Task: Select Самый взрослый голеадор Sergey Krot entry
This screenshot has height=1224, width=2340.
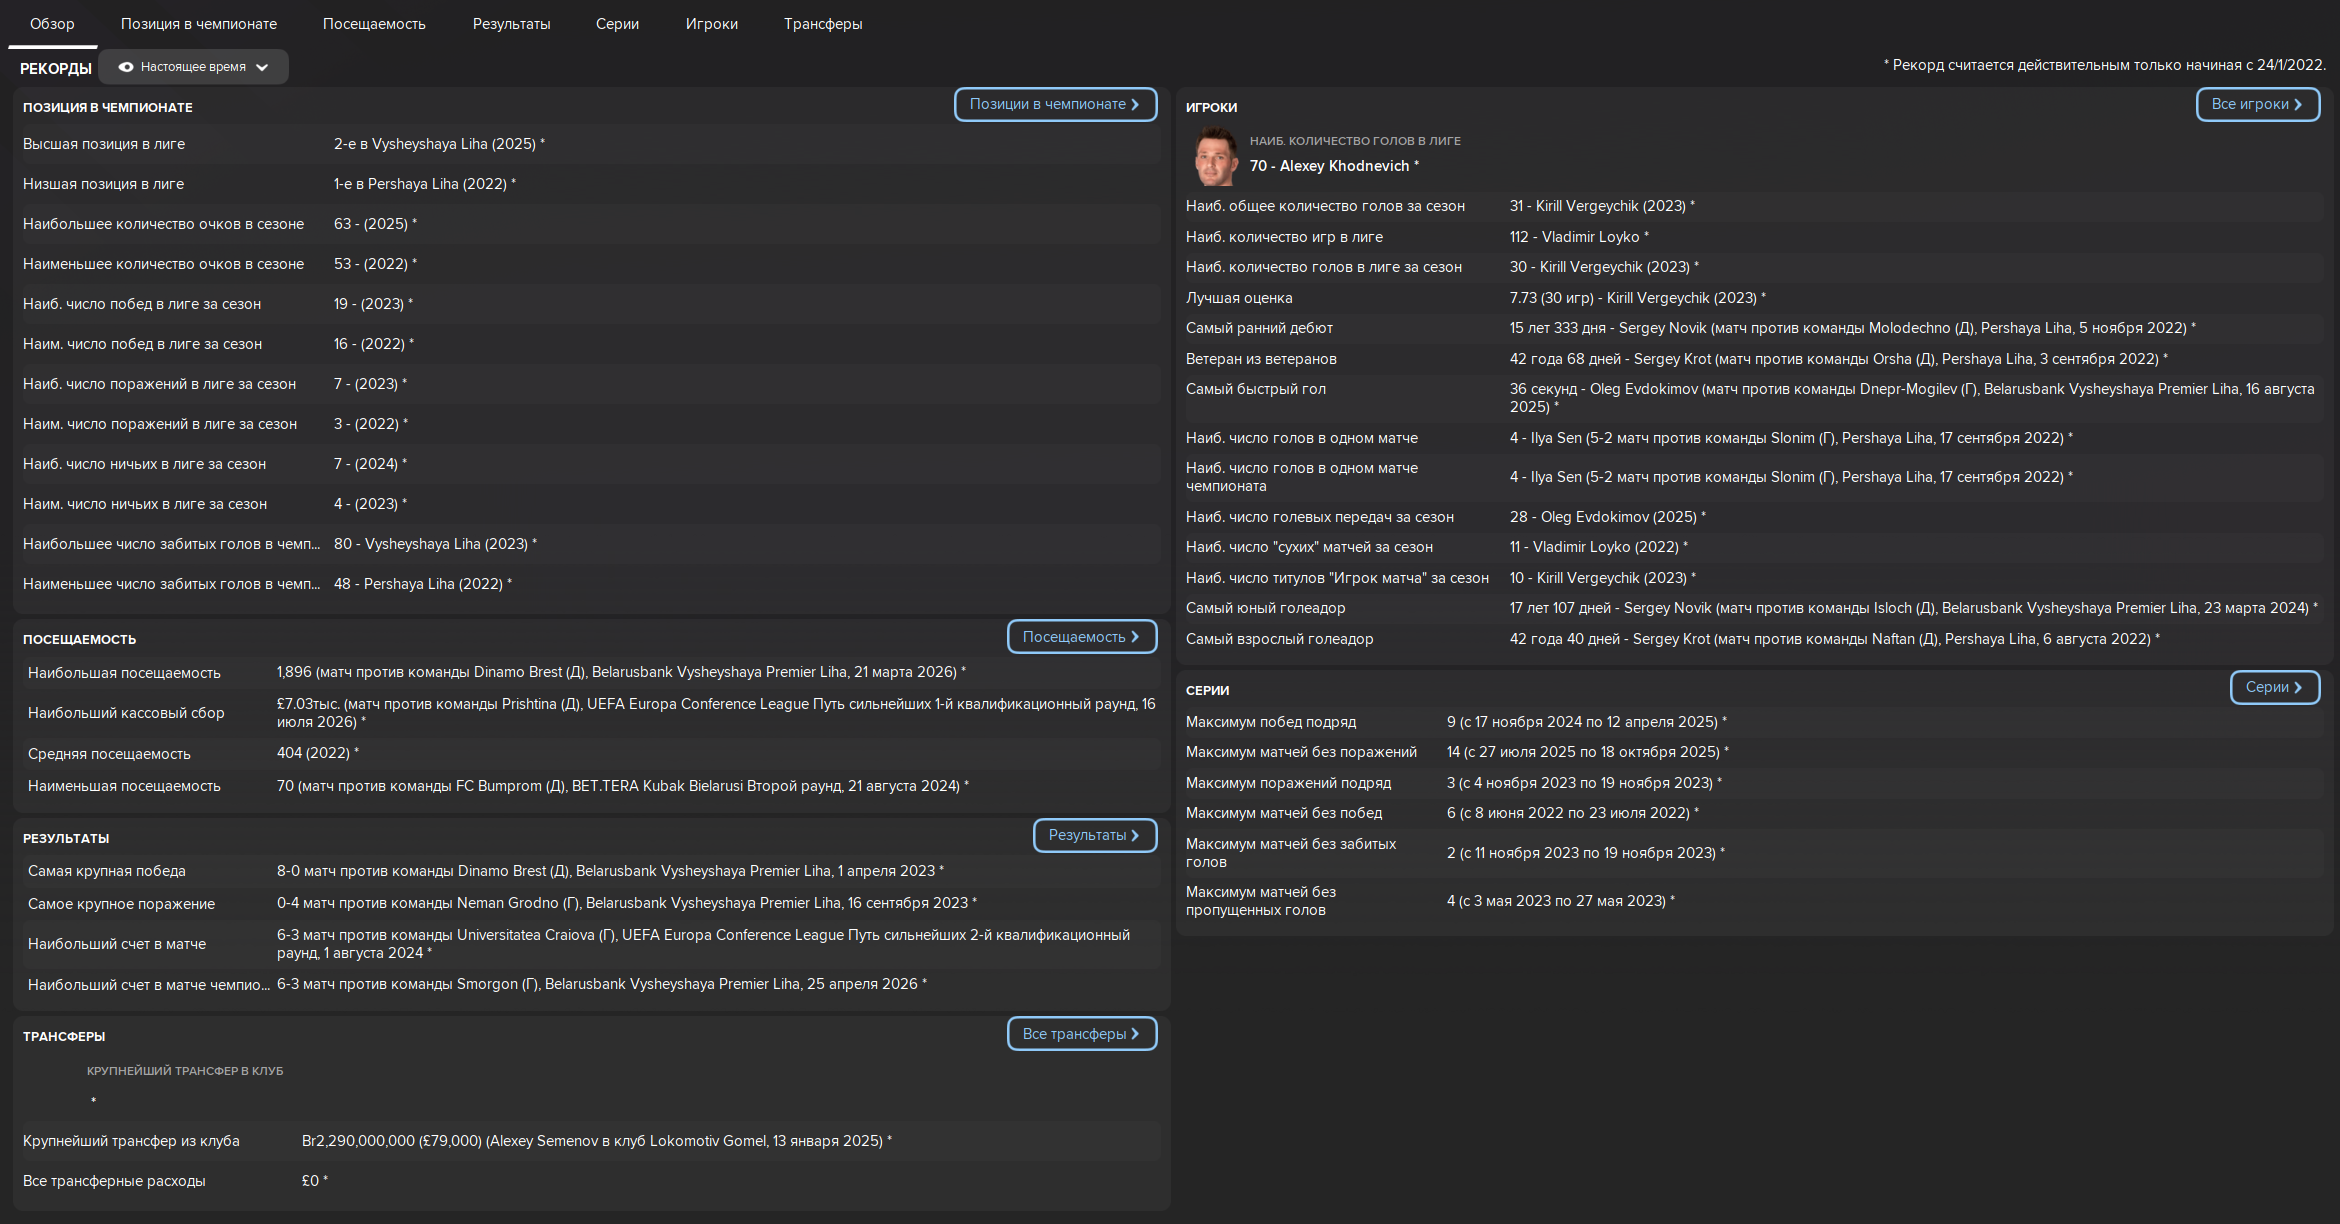Action: pyautogui.click(x=1834, y=639)
